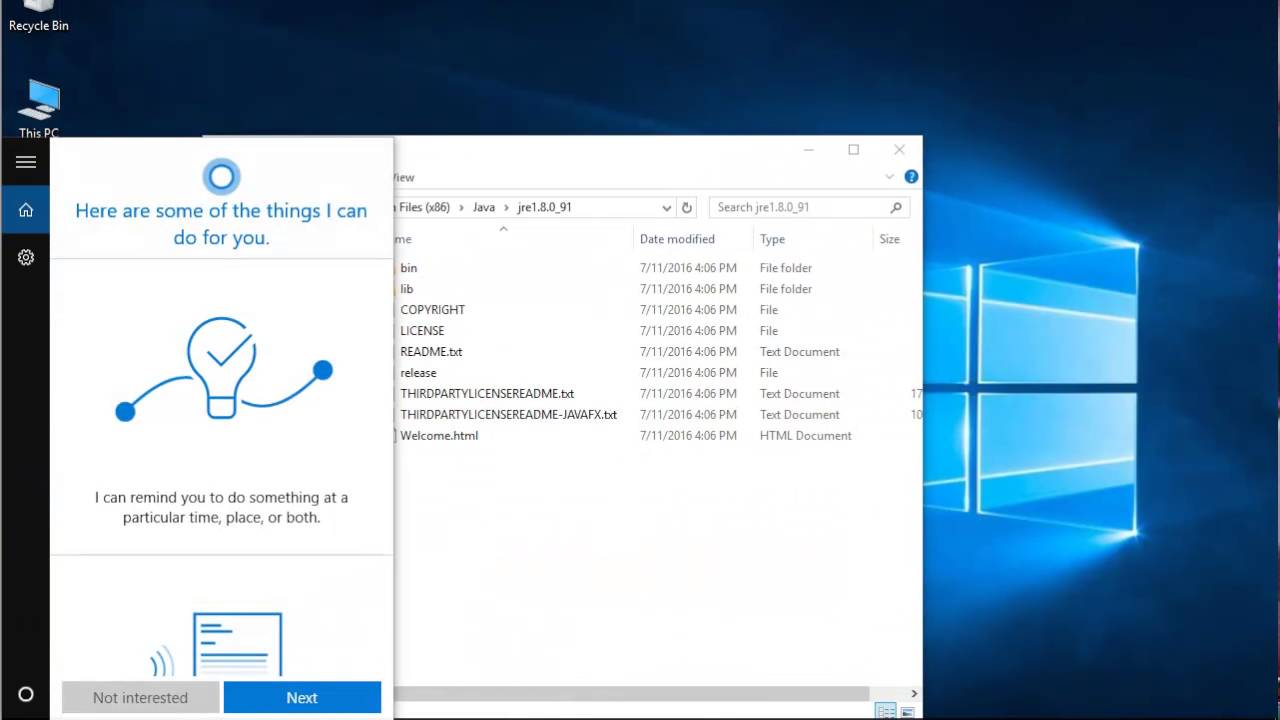
Task: Click File folder type of bin
Action: pyautogui.click(x=786, y=268)
